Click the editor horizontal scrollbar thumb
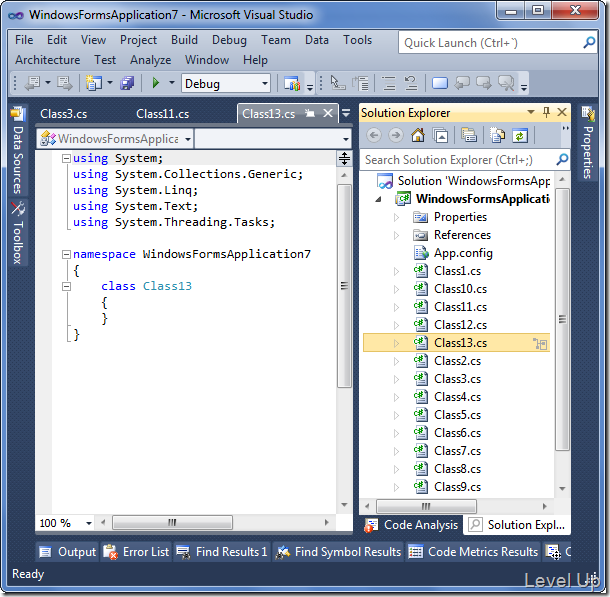This screenshot has height=597, width=610. (x=172, y=522)
